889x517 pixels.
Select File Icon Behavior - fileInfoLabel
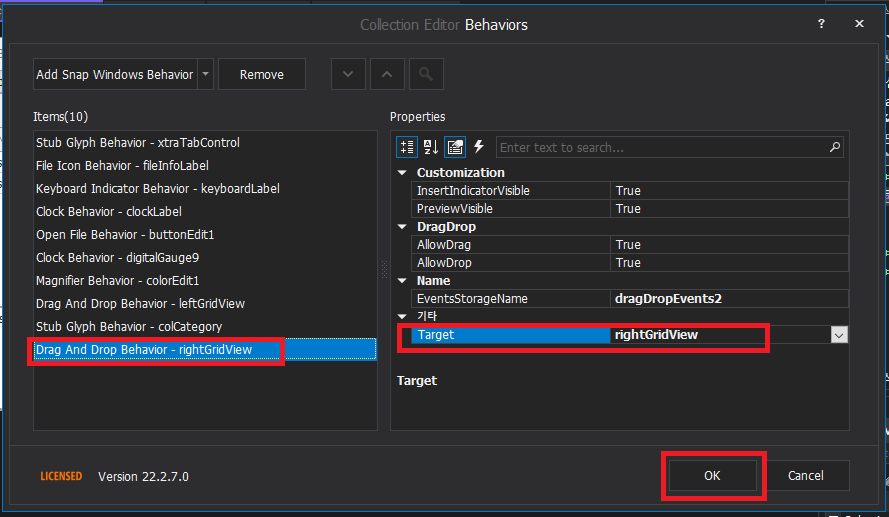pos(205,166)
